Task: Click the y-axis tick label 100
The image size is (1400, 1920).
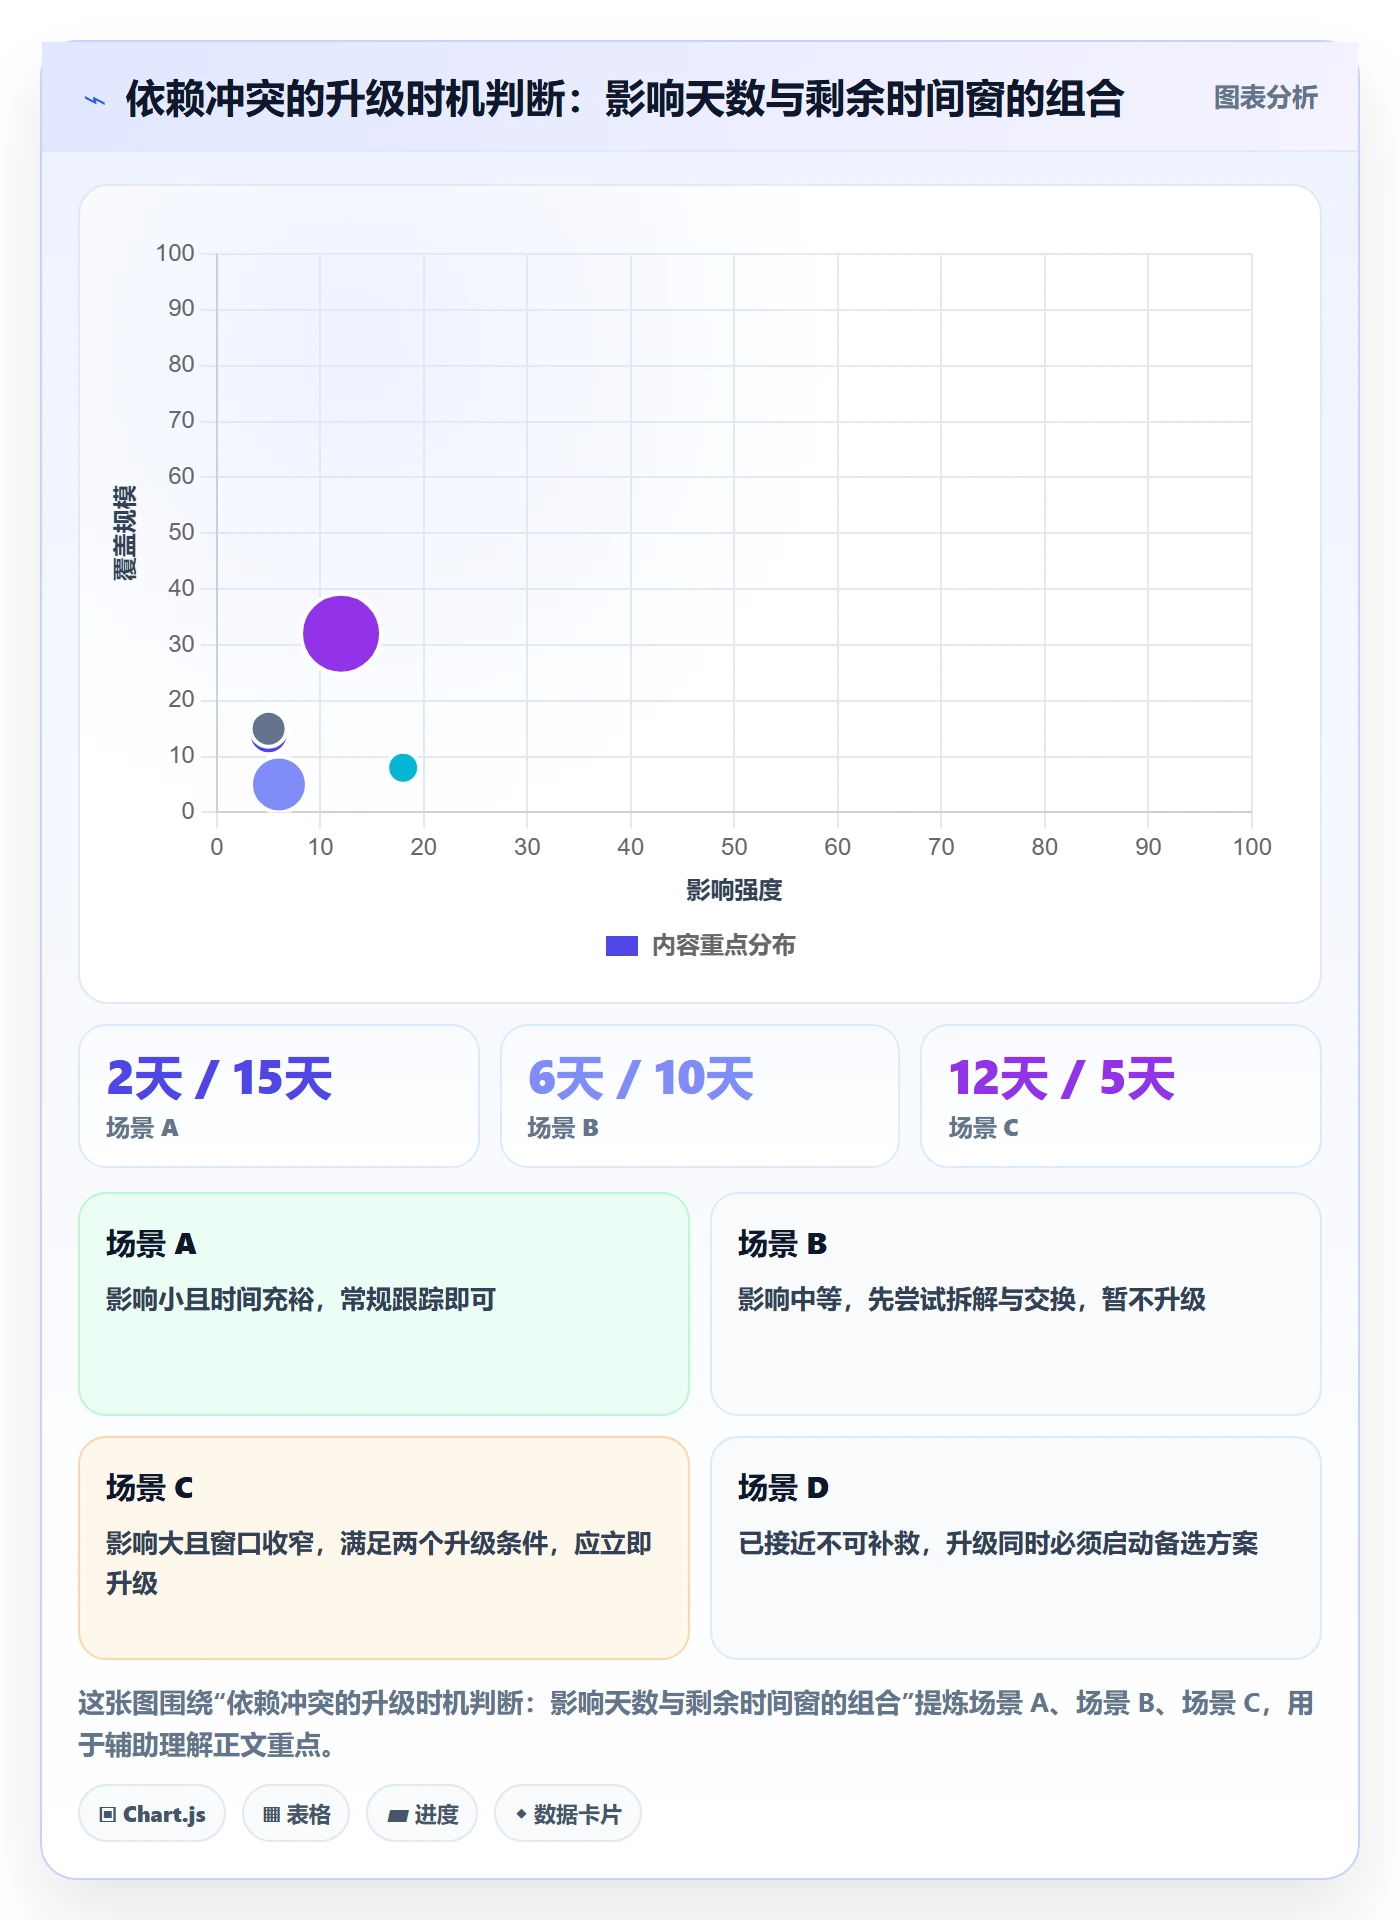Action: [175, 253]
